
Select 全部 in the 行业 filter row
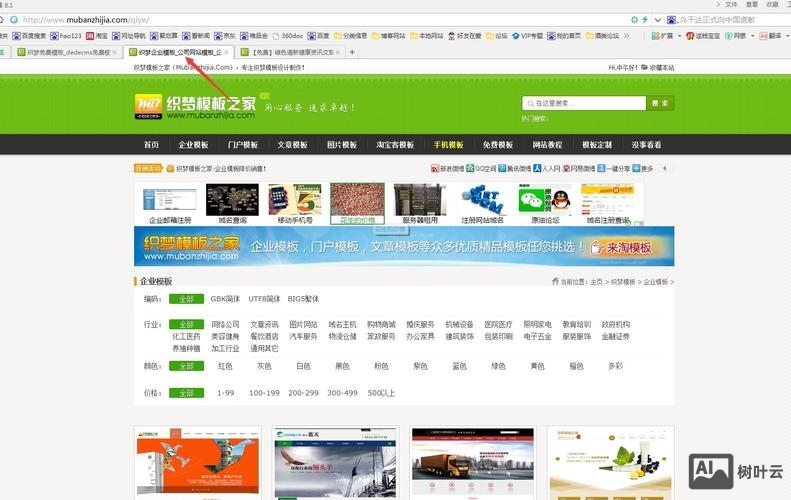(x=186, y=324)
